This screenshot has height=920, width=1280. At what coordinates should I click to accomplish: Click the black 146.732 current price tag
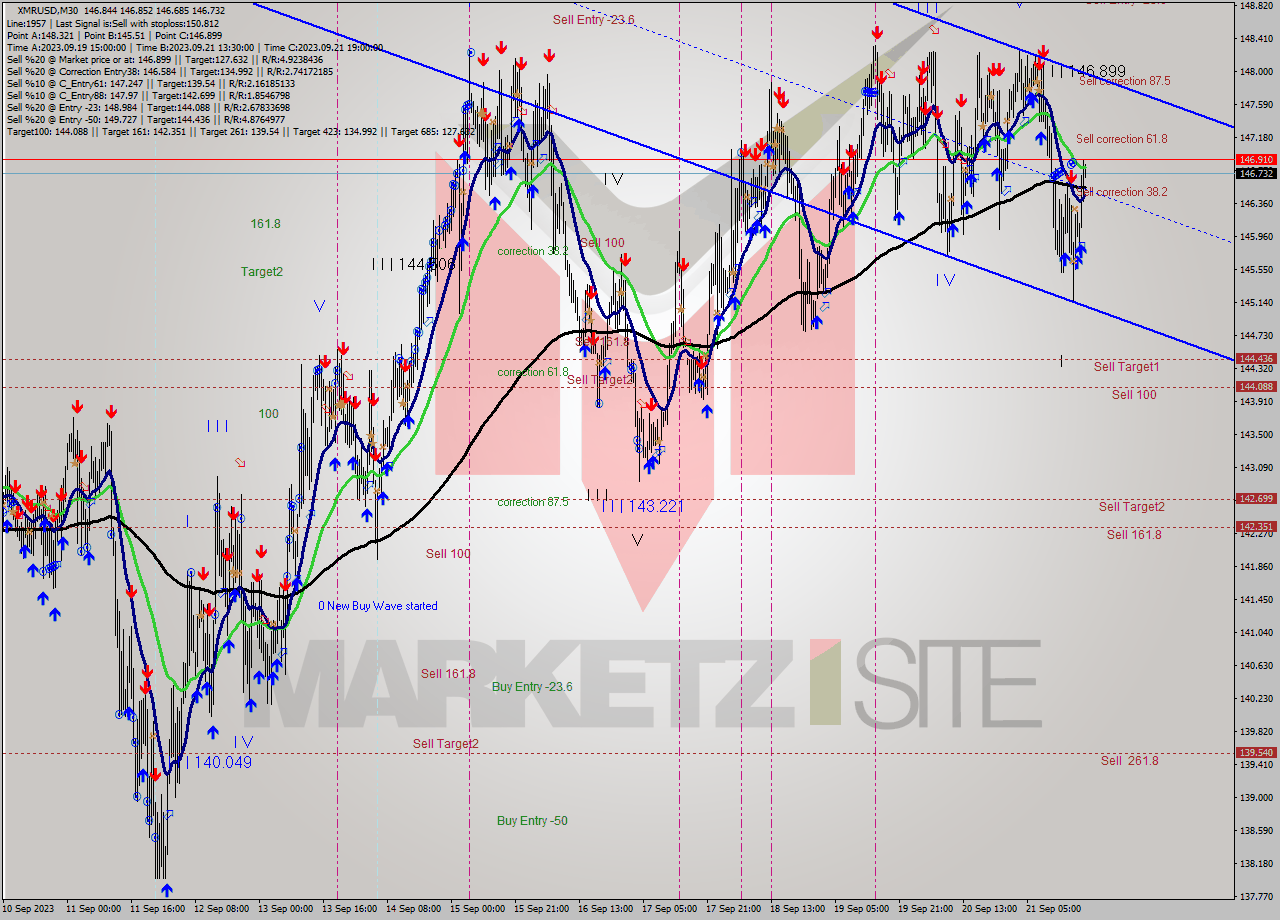tap(1256, 174)
